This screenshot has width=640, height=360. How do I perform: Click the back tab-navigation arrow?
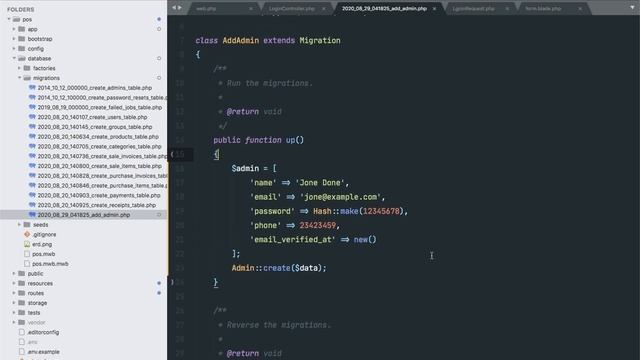pyautogui.click(x=174, y=8)
